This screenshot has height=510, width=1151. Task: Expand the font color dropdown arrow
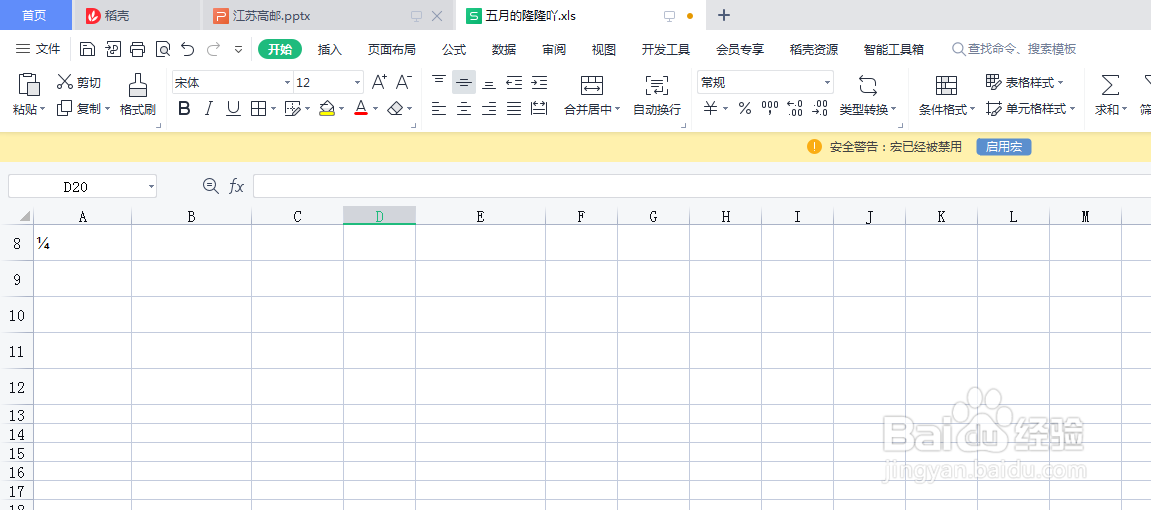[375, 109]
